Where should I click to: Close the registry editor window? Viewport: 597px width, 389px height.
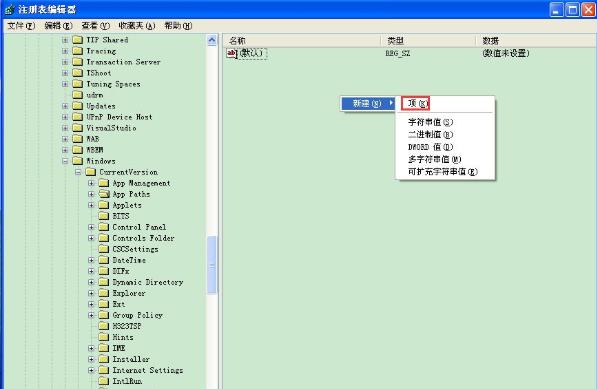tap(589, 10)
